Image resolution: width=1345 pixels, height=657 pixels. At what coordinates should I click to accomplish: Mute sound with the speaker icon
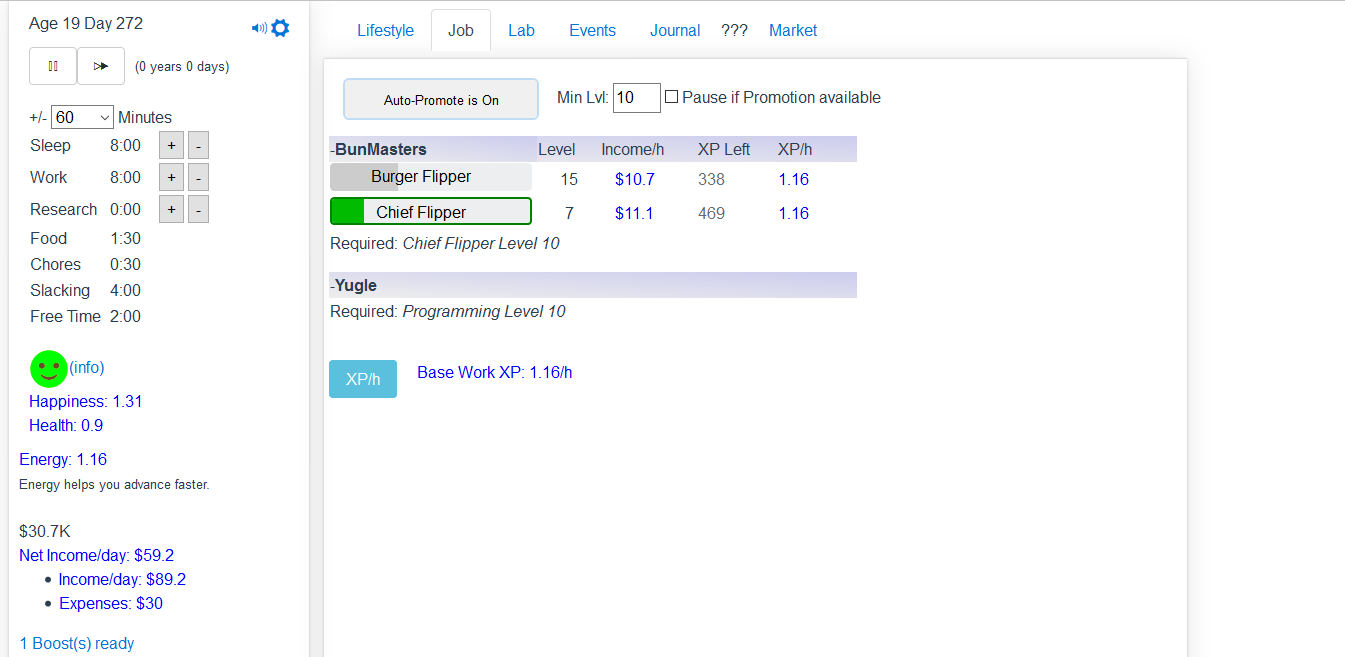pos(259,28)
